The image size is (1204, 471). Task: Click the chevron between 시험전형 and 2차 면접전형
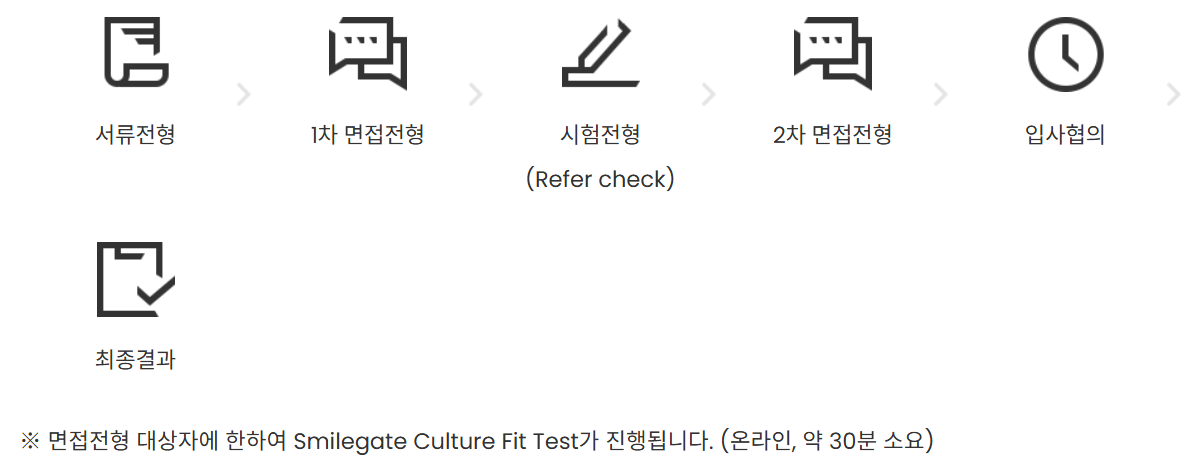[x=709, y=95]
